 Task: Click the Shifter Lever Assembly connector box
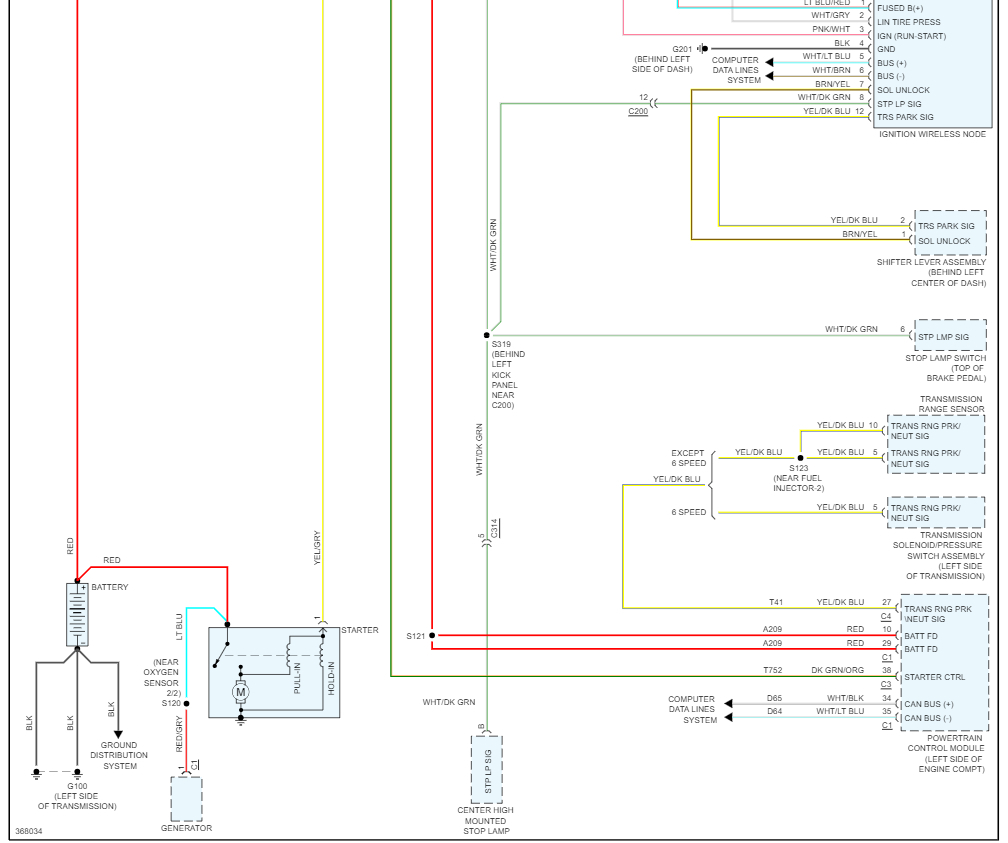tap(951, 233)
